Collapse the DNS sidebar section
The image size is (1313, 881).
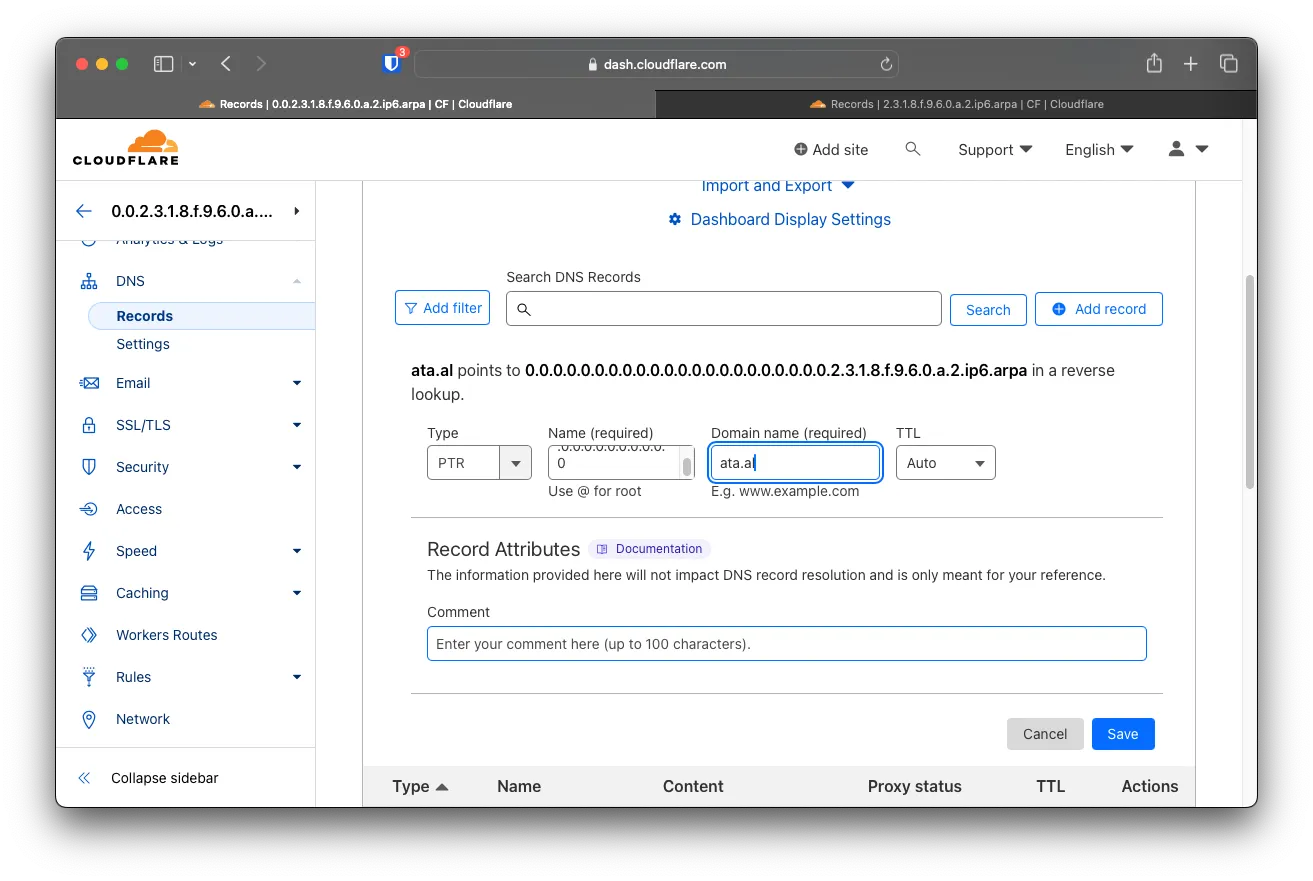(x=296, y=282)
